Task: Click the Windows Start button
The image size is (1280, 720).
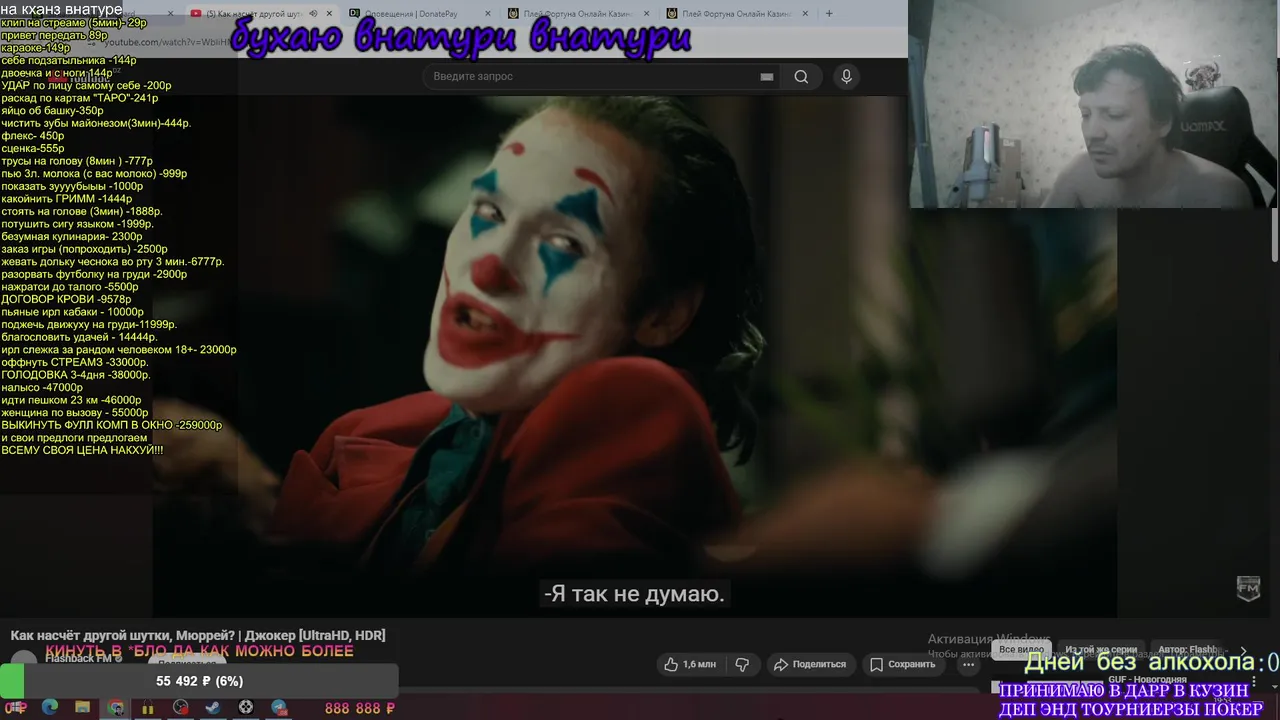Action: [17, 707]
